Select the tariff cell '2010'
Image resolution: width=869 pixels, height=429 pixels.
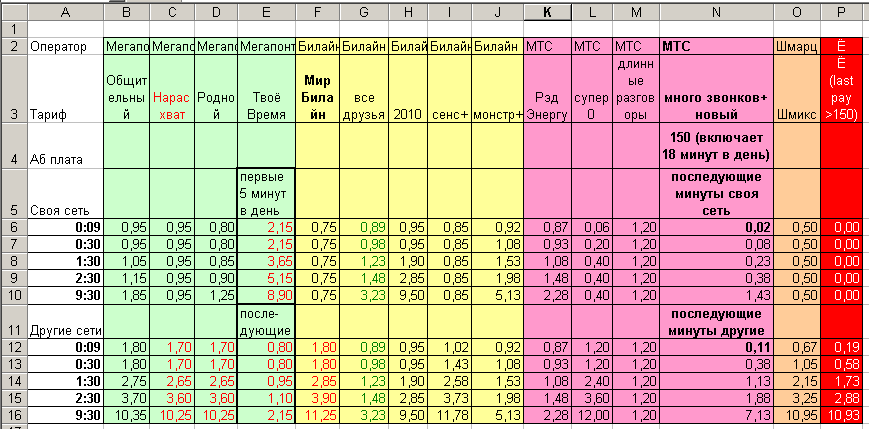pos(407,89)
